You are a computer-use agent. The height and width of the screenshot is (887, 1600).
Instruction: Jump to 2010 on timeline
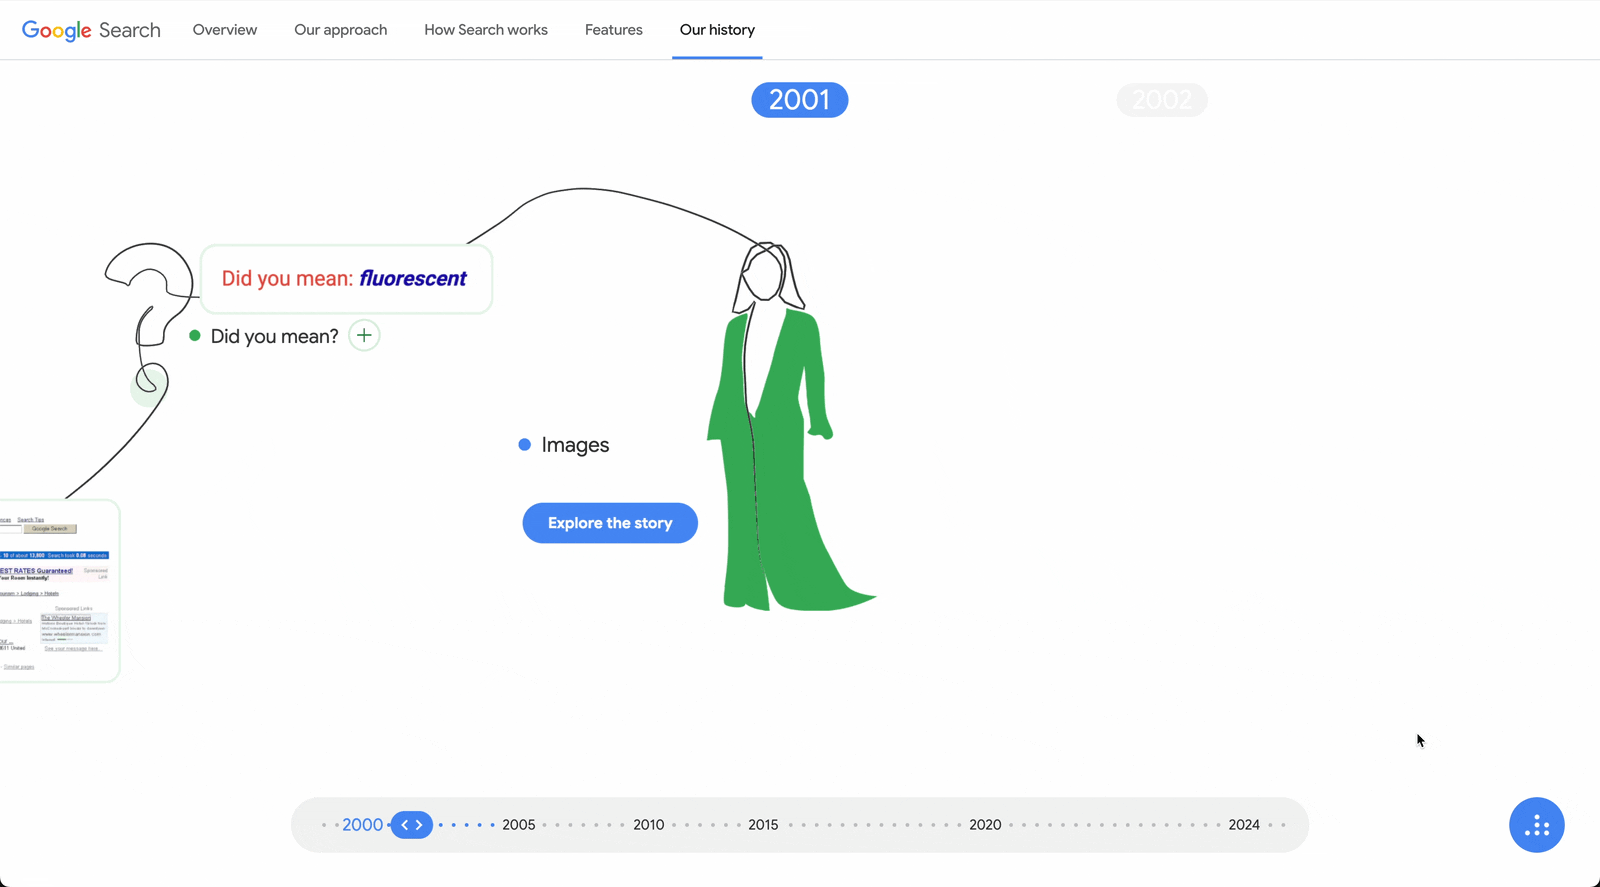[648, 825]
